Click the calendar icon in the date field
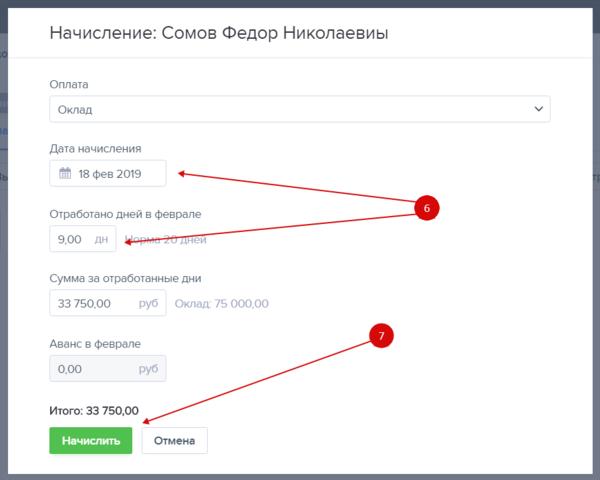 [x=64, y=174]
